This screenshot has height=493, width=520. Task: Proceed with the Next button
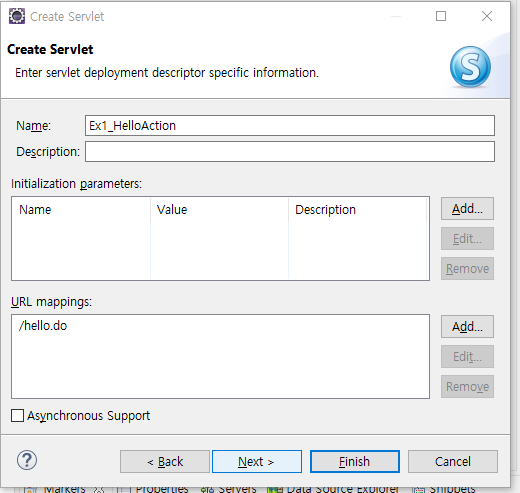pyautogui.click(x=257, y=462)
